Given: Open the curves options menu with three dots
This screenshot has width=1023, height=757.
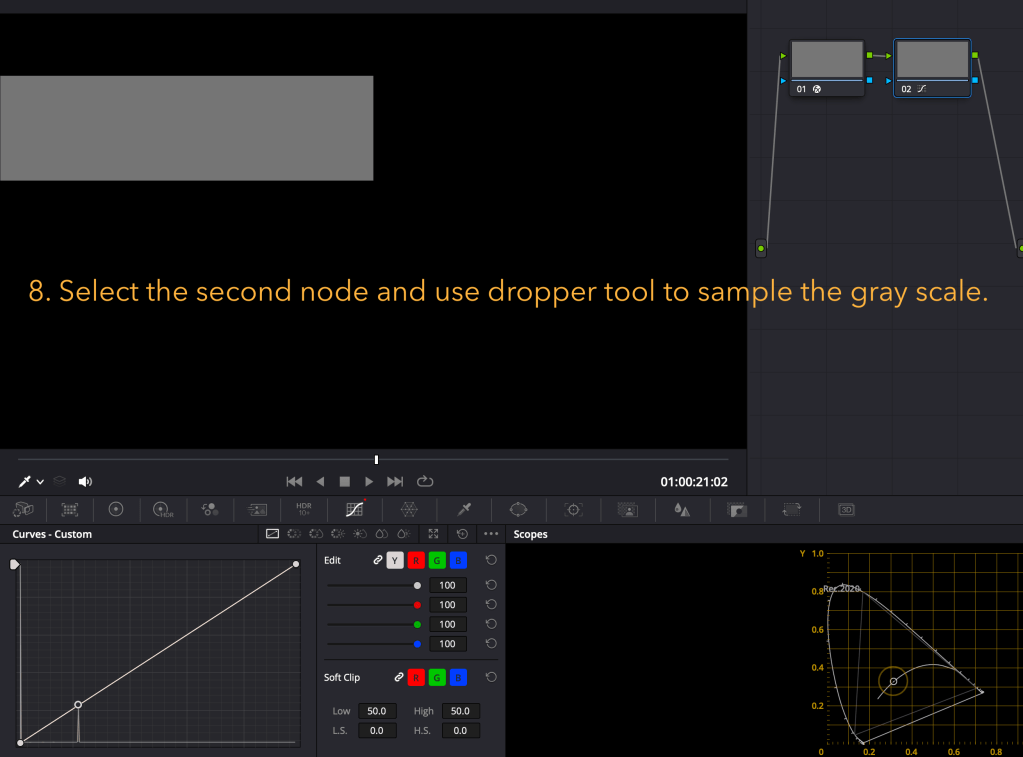Looking at the screenshot, I should coord(491,534).
